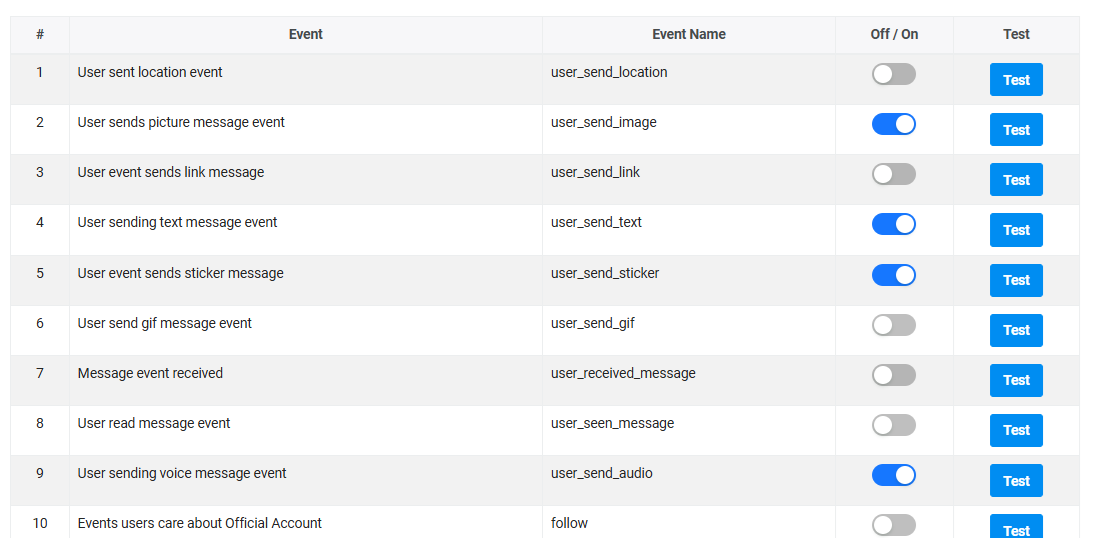Disable the user_send_image toggle
The height and width of the screenshot is (538, 1093).
pyautogui.click(x=894, y=124)
